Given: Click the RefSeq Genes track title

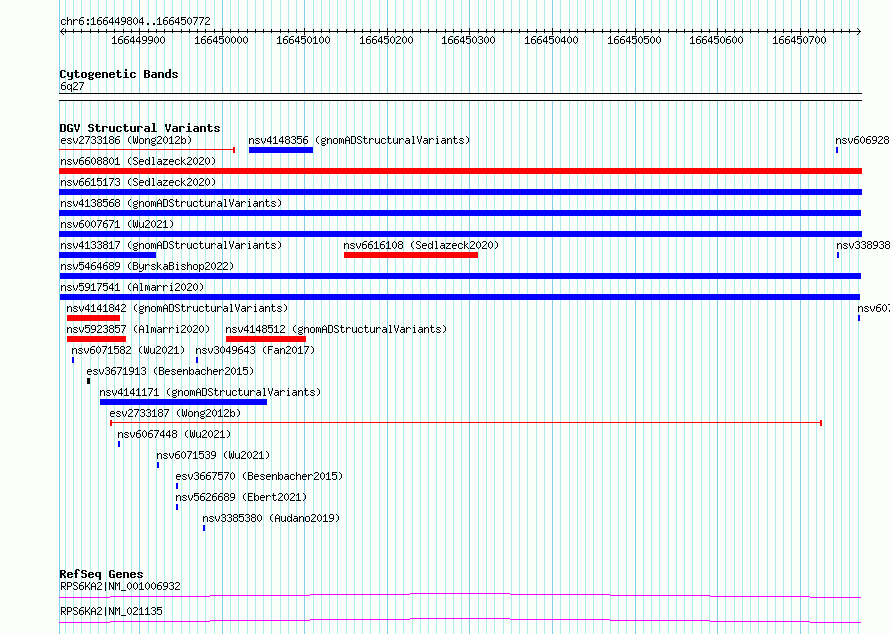Looking at the screenshot, I should [x=101, y=574].
